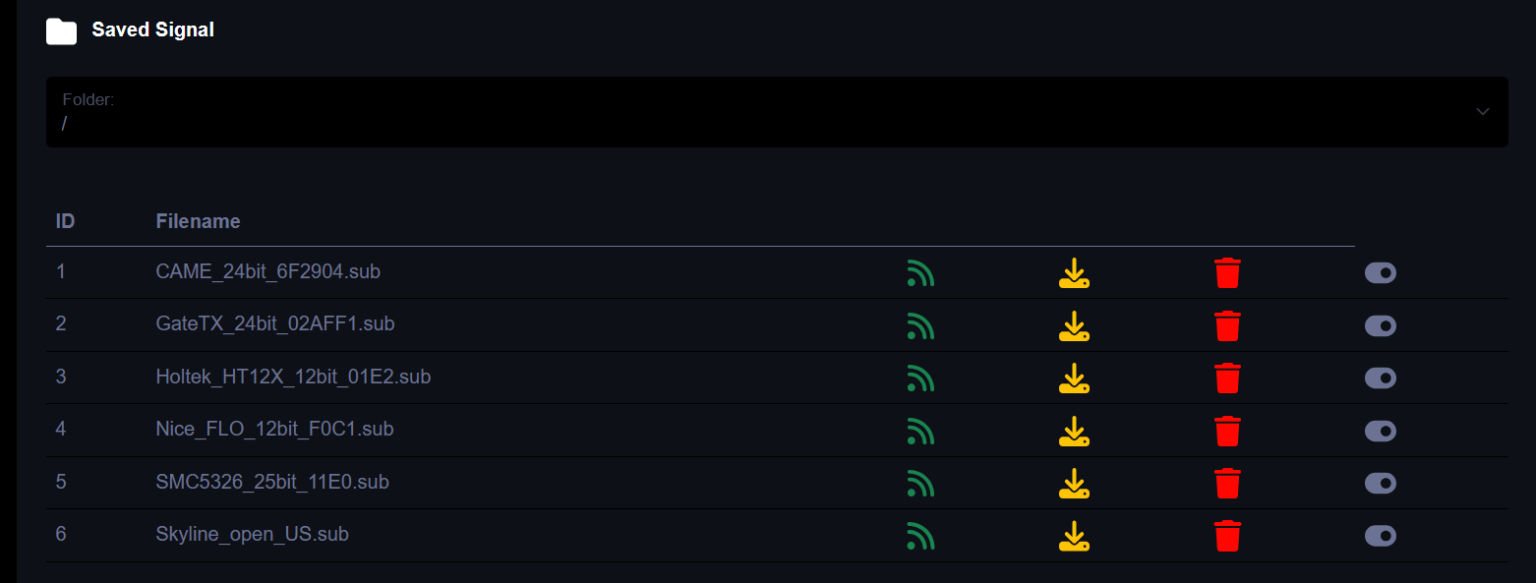
Task: Transmit the Skyline_open_US.sub signal
Action: (920, 536)
